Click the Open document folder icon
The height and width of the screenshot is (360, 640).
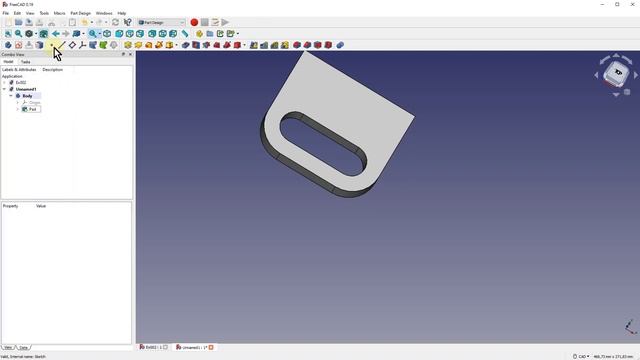tap(19, 22)
